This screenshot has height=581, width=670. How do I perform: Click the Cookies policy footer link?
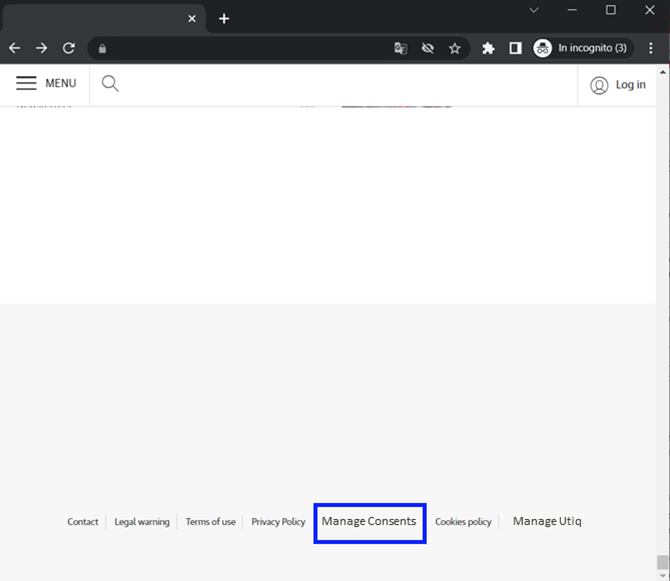(463, 522)
